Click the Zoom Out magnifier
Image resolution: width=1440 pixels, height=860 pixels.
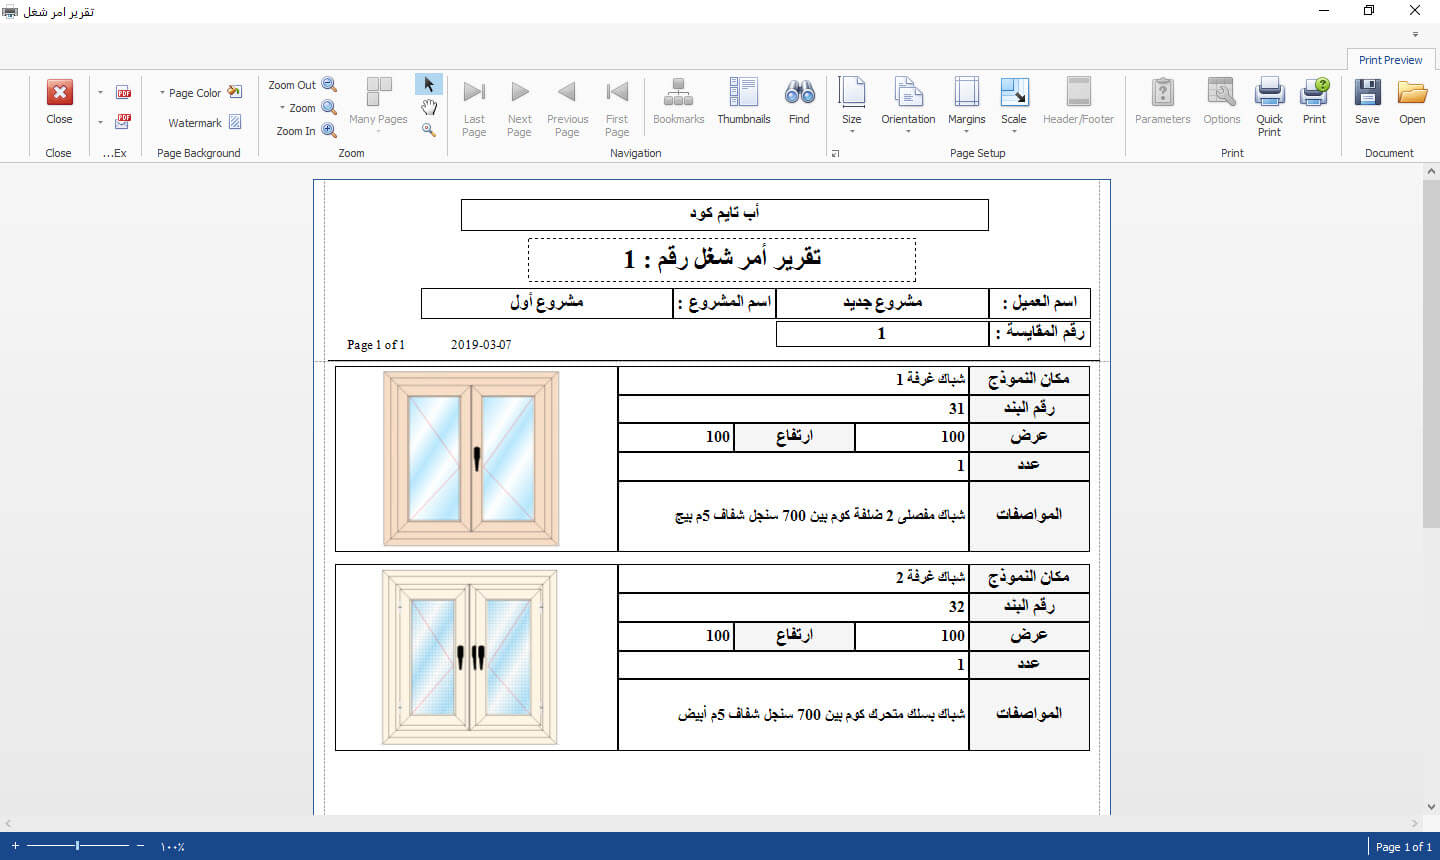click(x=328, y=85)
